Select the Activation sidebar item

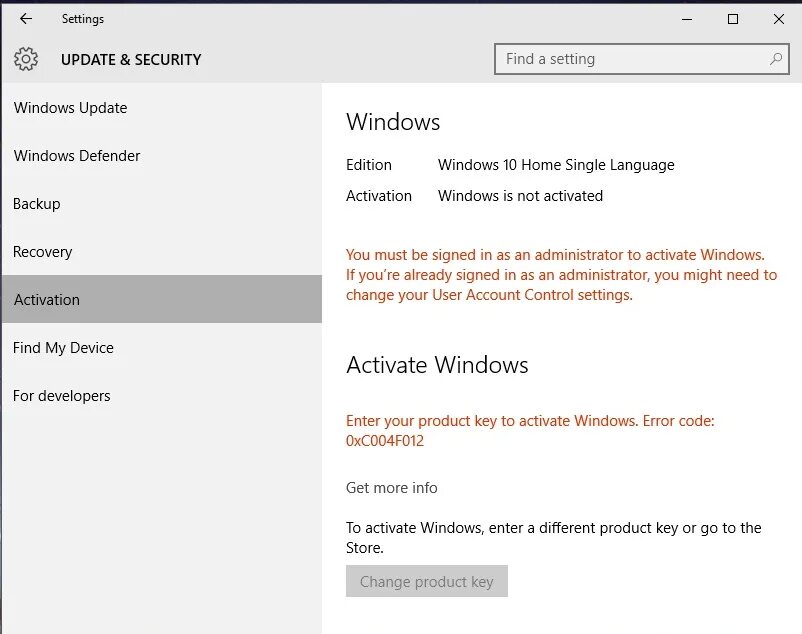162,299
